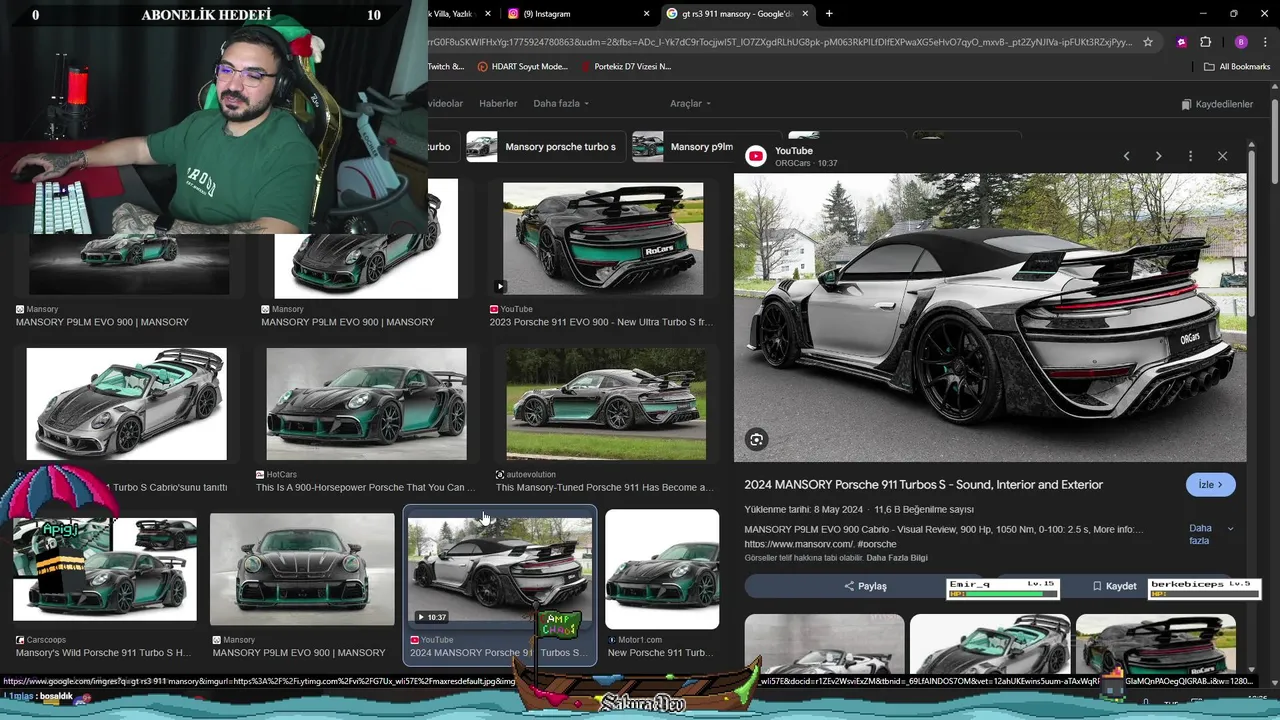Click the 'New Porsche 911 Turb...' Motor1 caption
The width and height of the screenshot is (1280, 720).
[660, 652]
